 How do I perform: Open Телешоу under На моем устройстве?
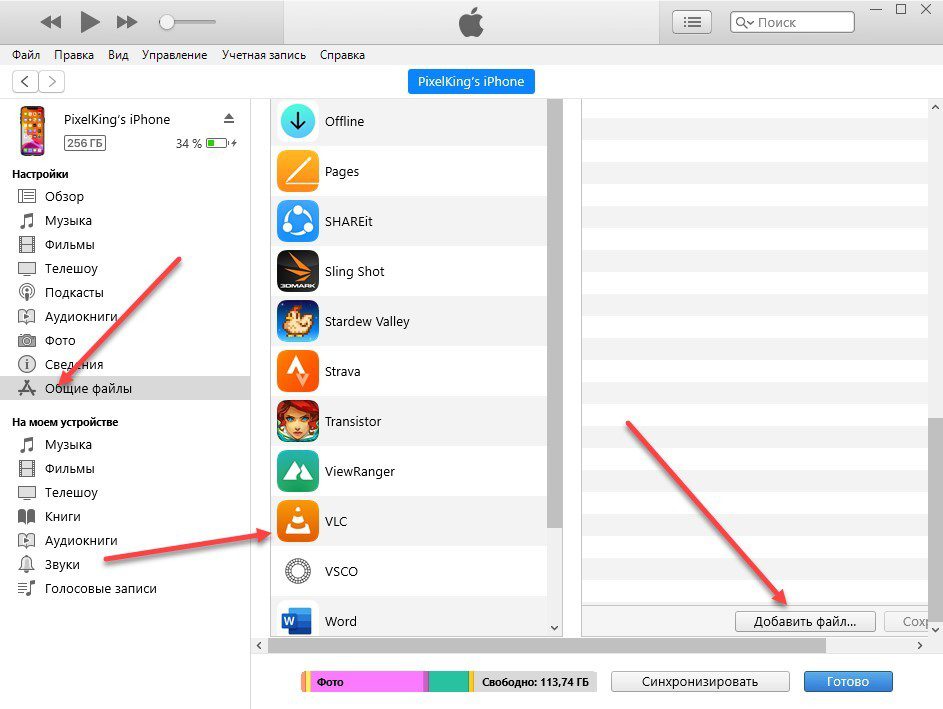(125, 493)
